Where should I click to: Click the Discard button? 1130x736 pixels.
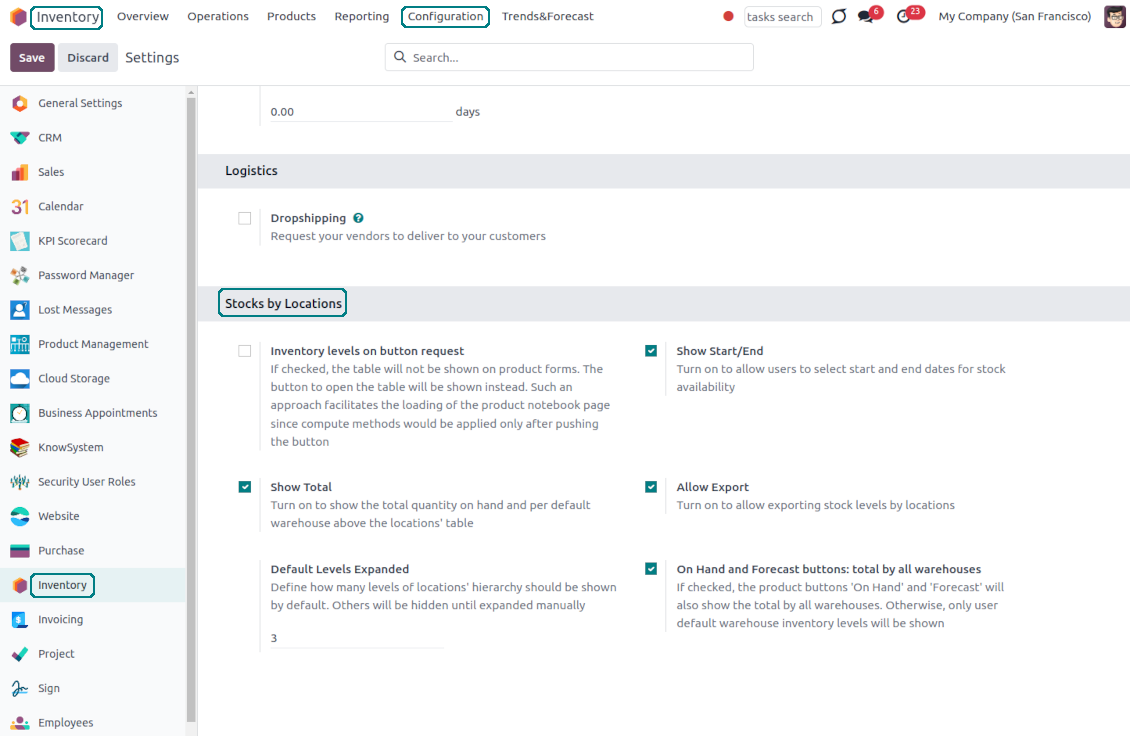88,58
